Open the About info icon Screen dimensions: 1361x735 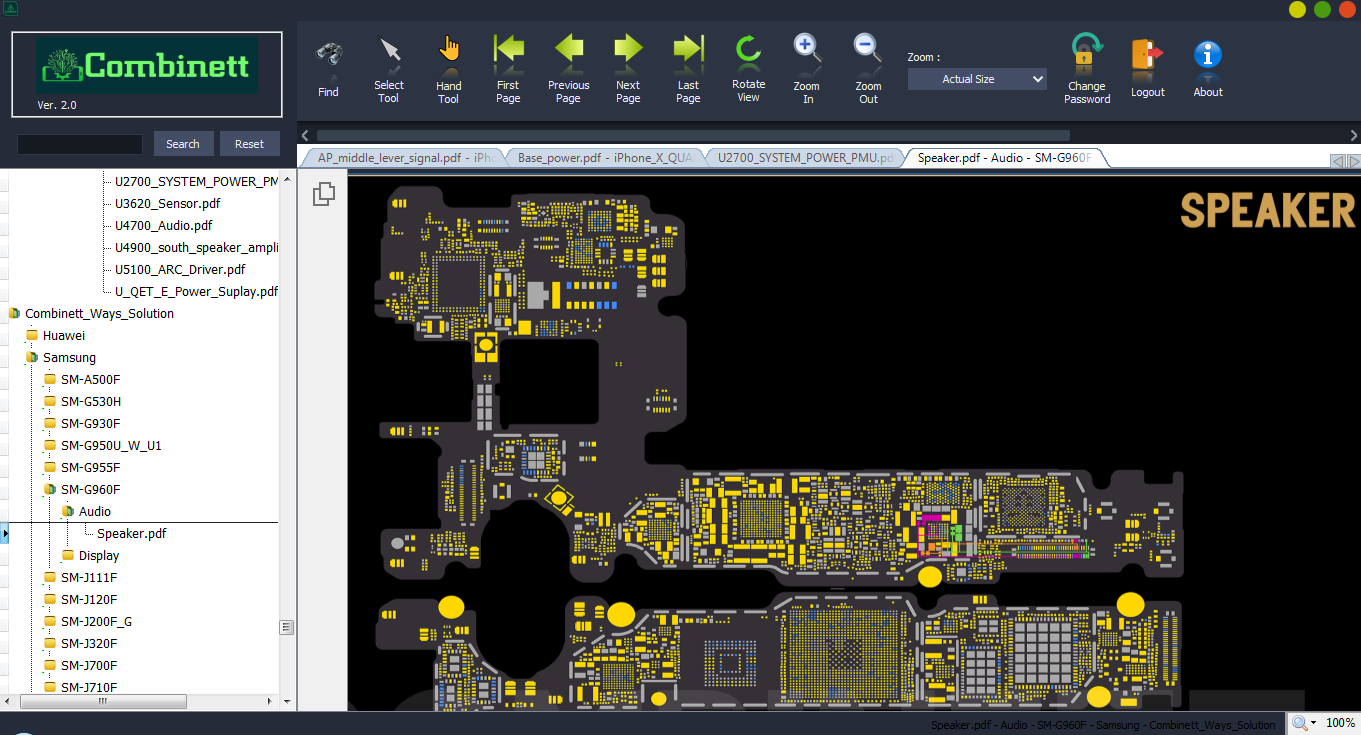1208,55
